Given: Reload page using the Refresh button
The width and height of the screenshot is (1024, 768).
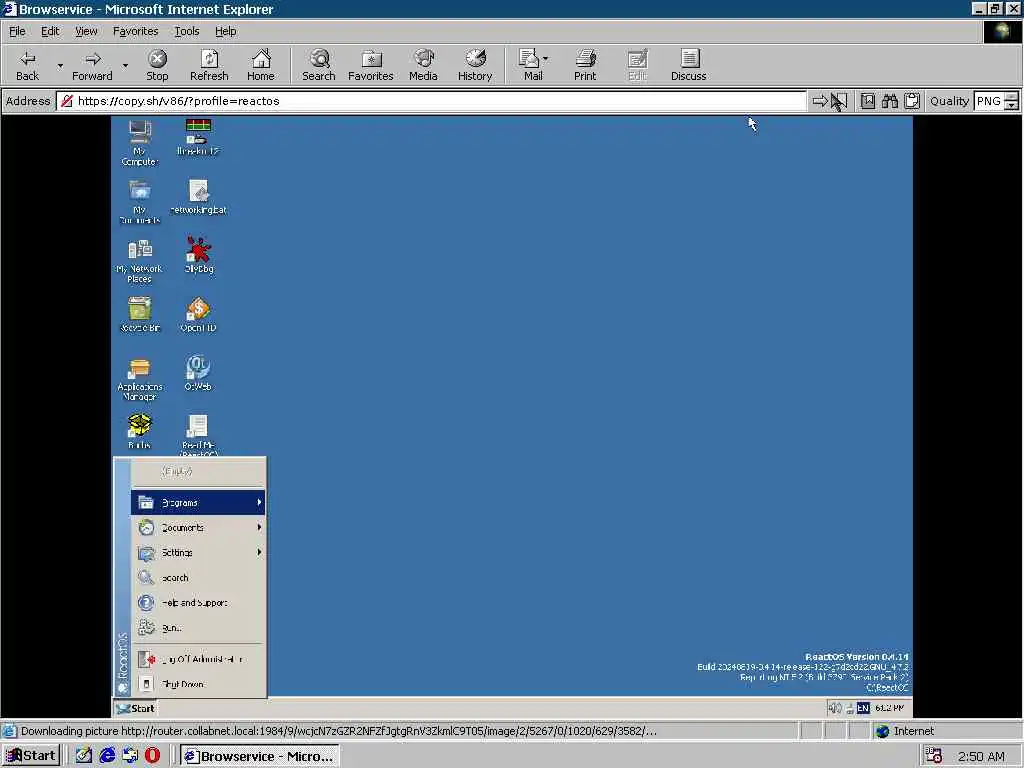Looking at the screenshot, I should (209, 65).
